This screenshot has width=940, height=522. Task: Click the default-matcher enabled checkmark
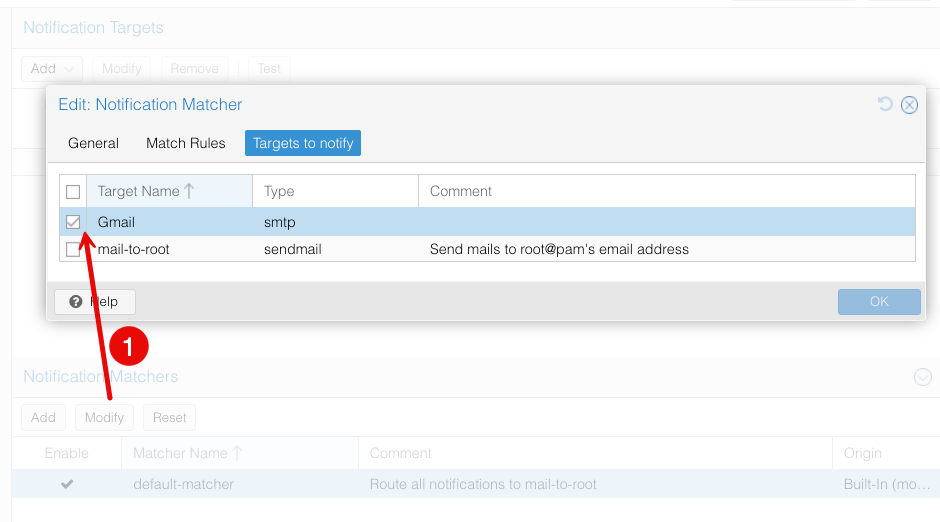67,484
